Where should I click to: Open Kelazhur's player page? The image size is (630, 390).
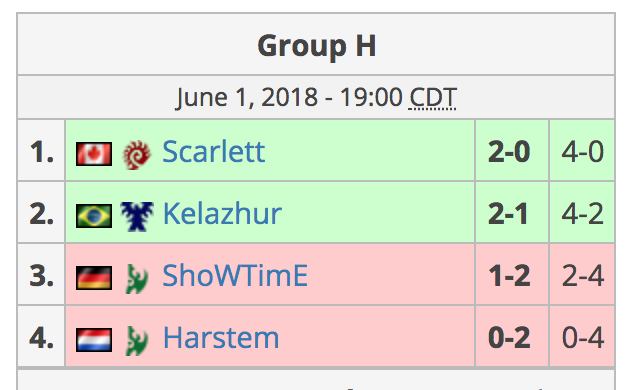point(222,214)
